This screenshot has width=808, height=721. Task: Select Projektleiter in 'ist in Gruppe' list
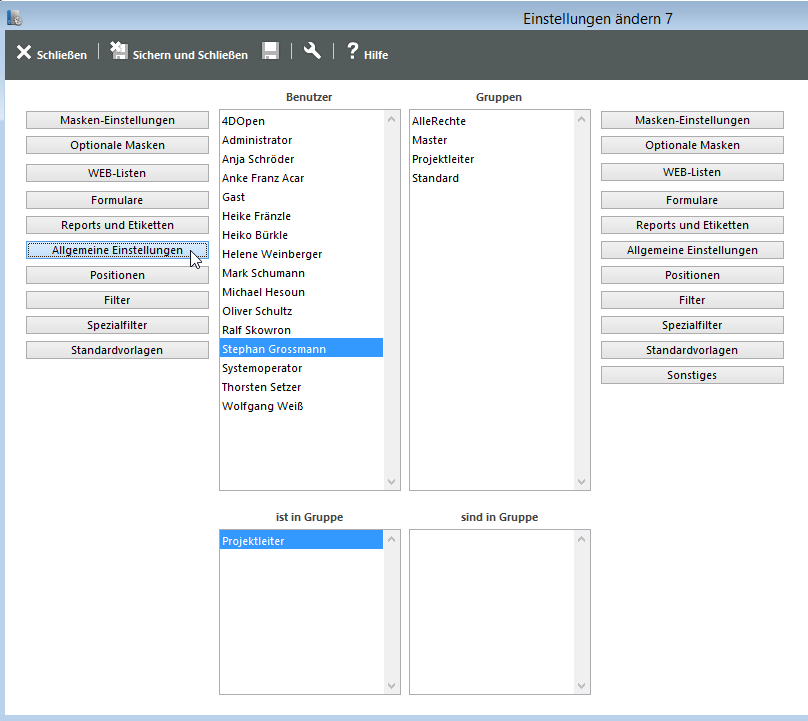254,541
